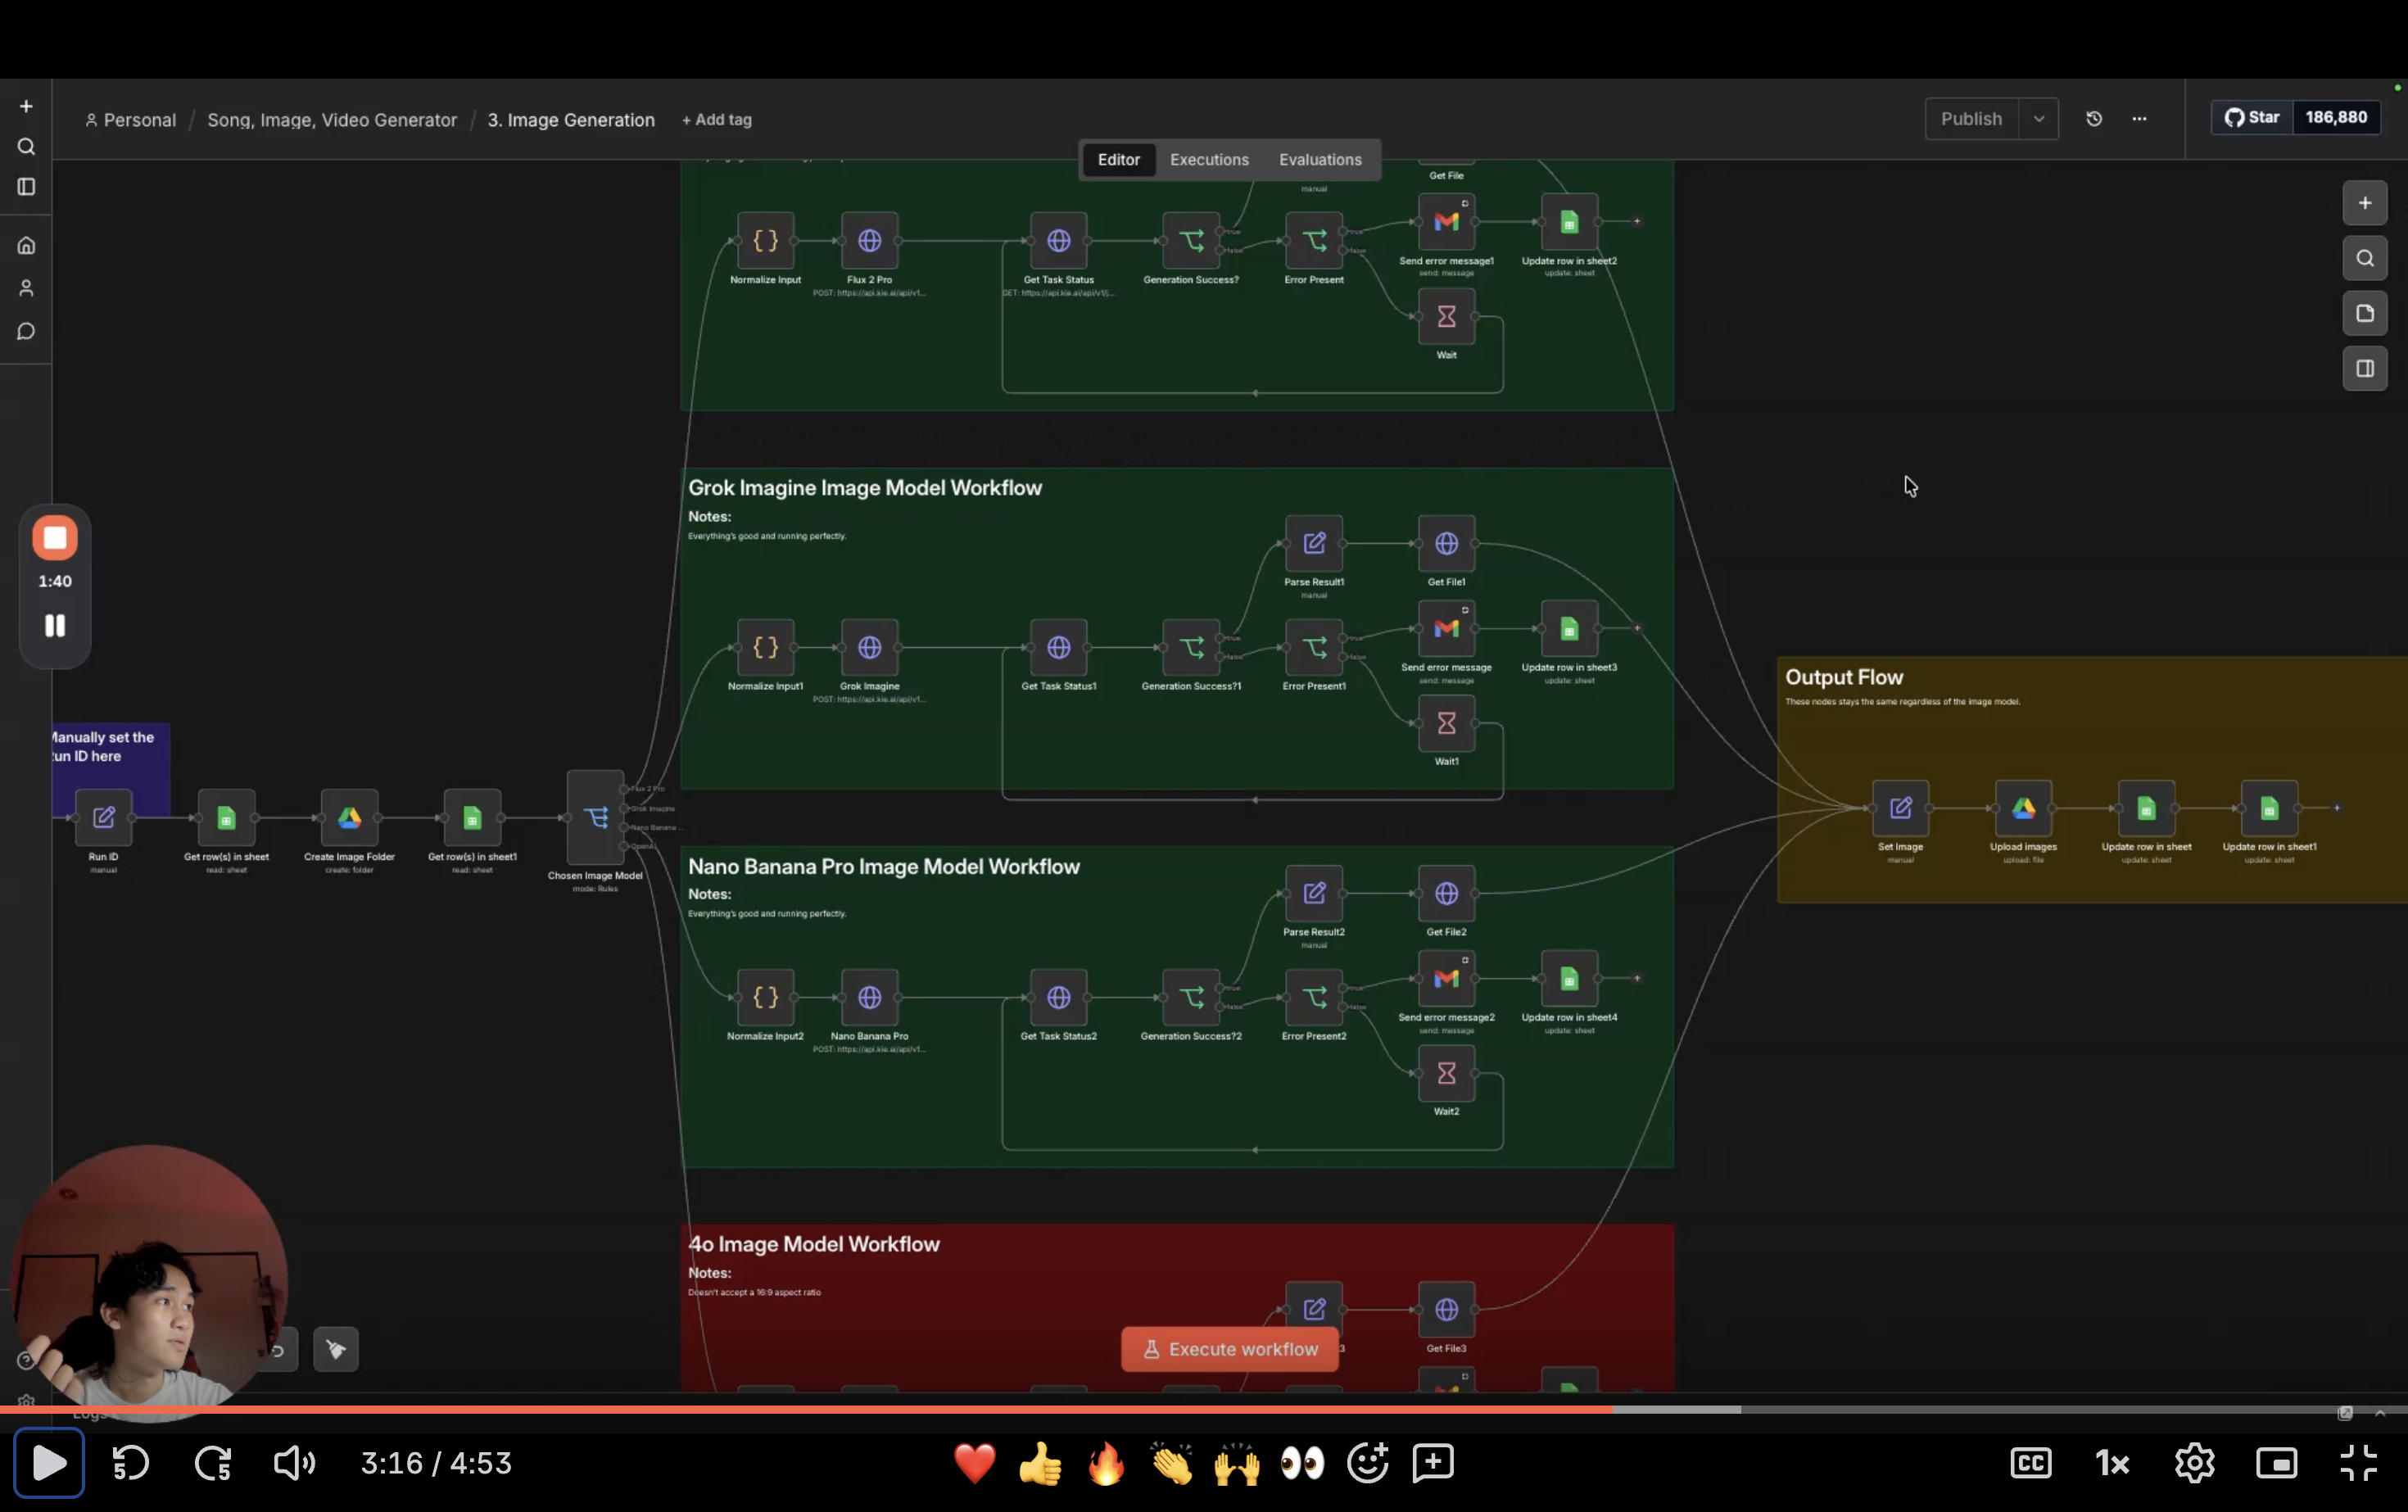Rewind the video five seconds
Screen dimensions: 2408x1512
coord(131,1463)
